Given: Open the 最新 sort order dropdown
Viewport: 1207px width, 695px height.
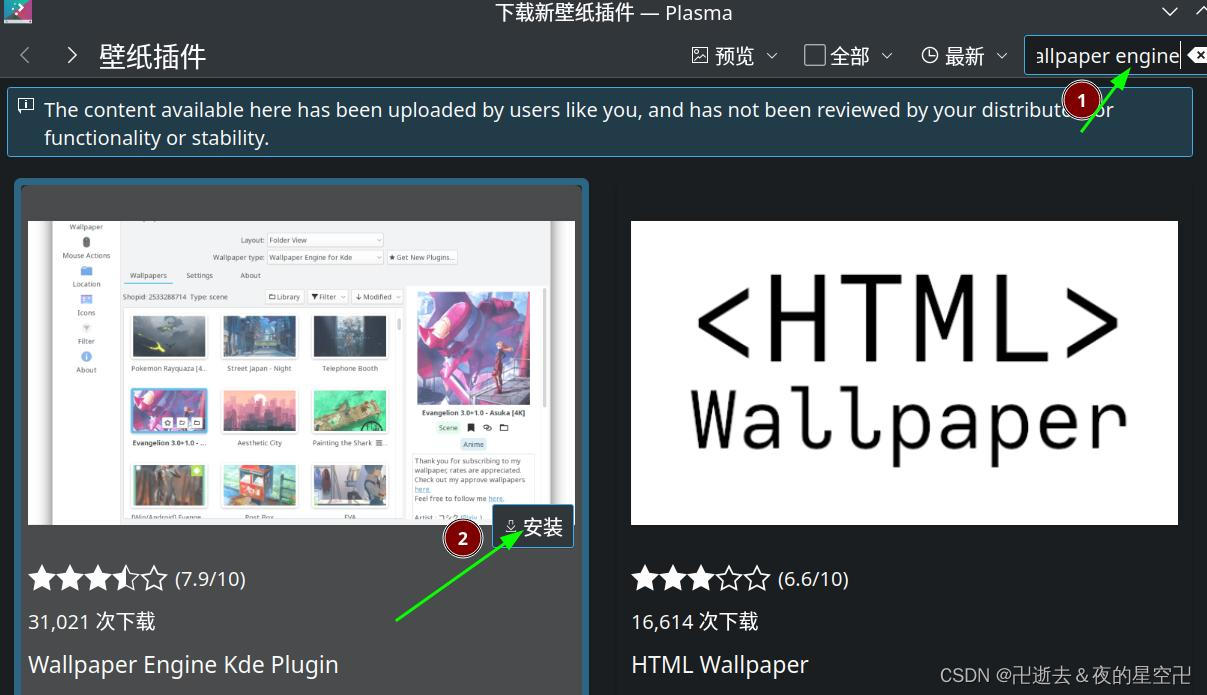Looking at the screenshot, I should click(x=964, y=56).
